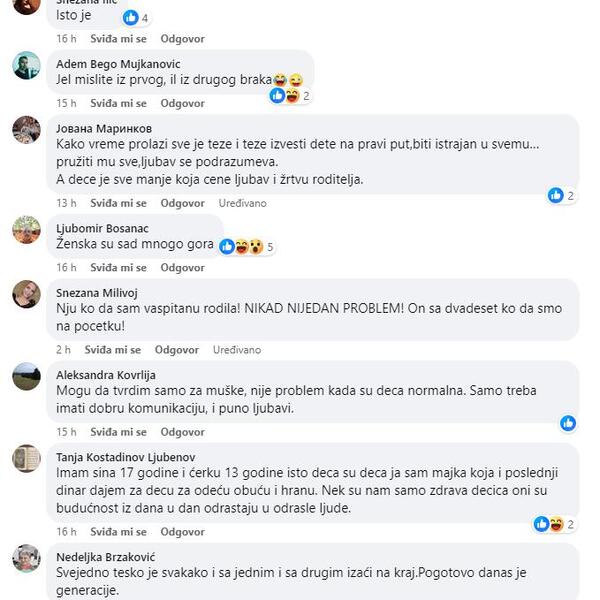The image size is (600, 600).
Task: Click the like count on Јована Маринков's comment
Action: 562,196
